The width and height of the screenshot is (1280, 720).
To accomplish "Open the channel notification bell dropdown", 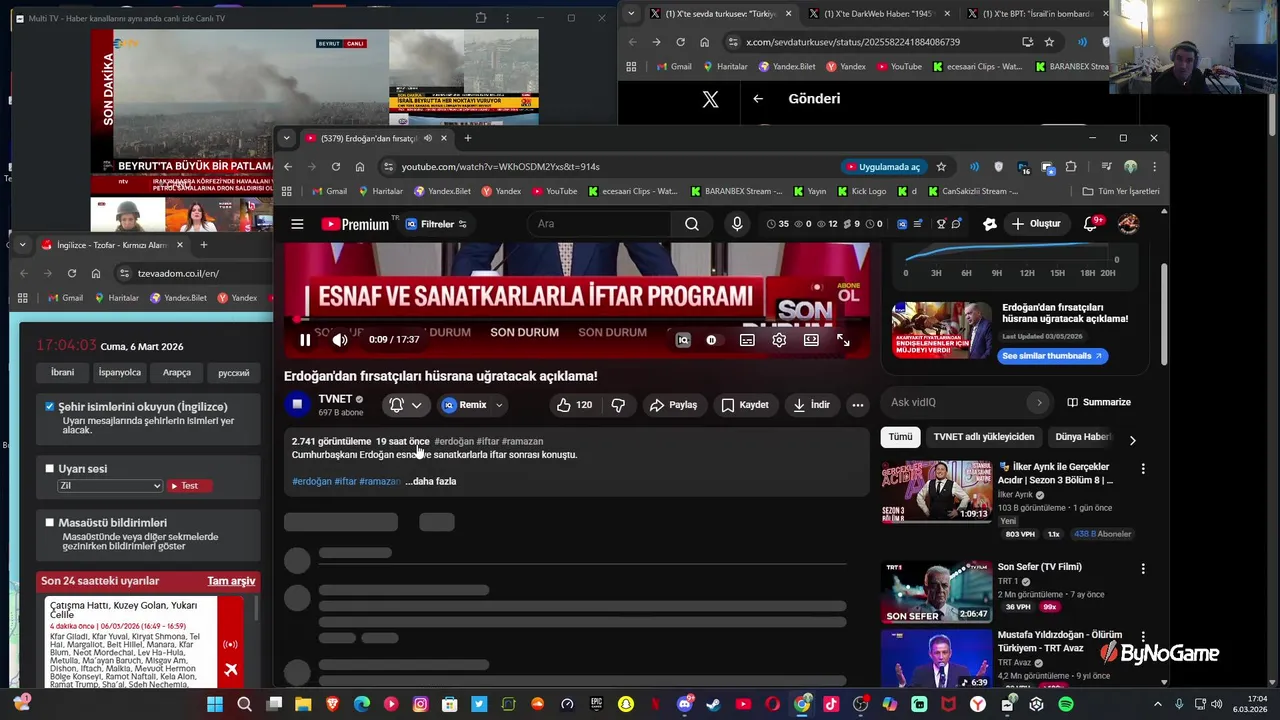I will pyautogui.click(x=405, y=405).
